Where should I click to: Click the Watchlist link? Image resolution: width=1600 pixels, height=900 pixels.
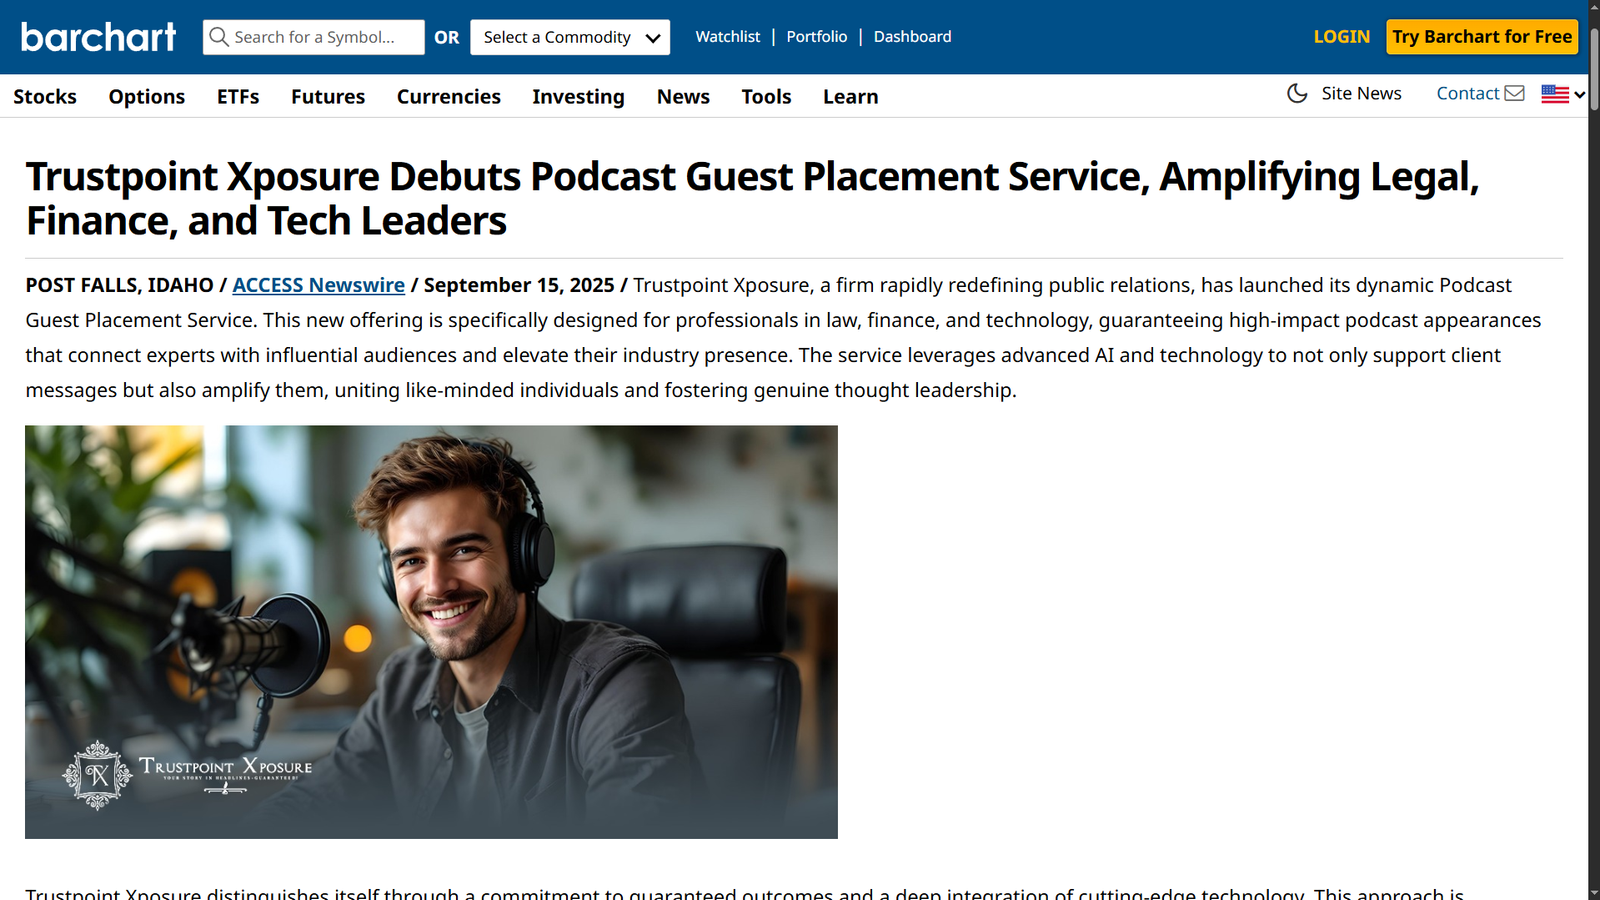(x=727, y=37)
